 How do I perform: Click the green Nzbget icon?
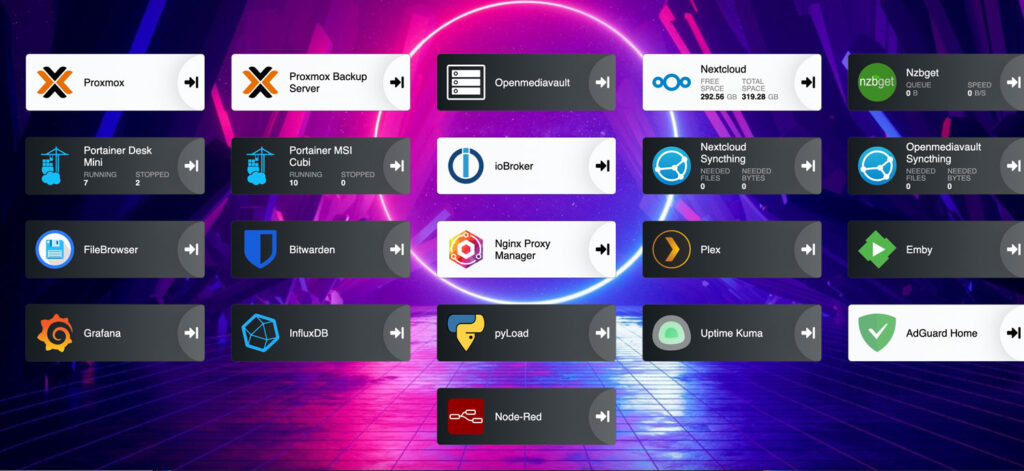click(877, 82)
